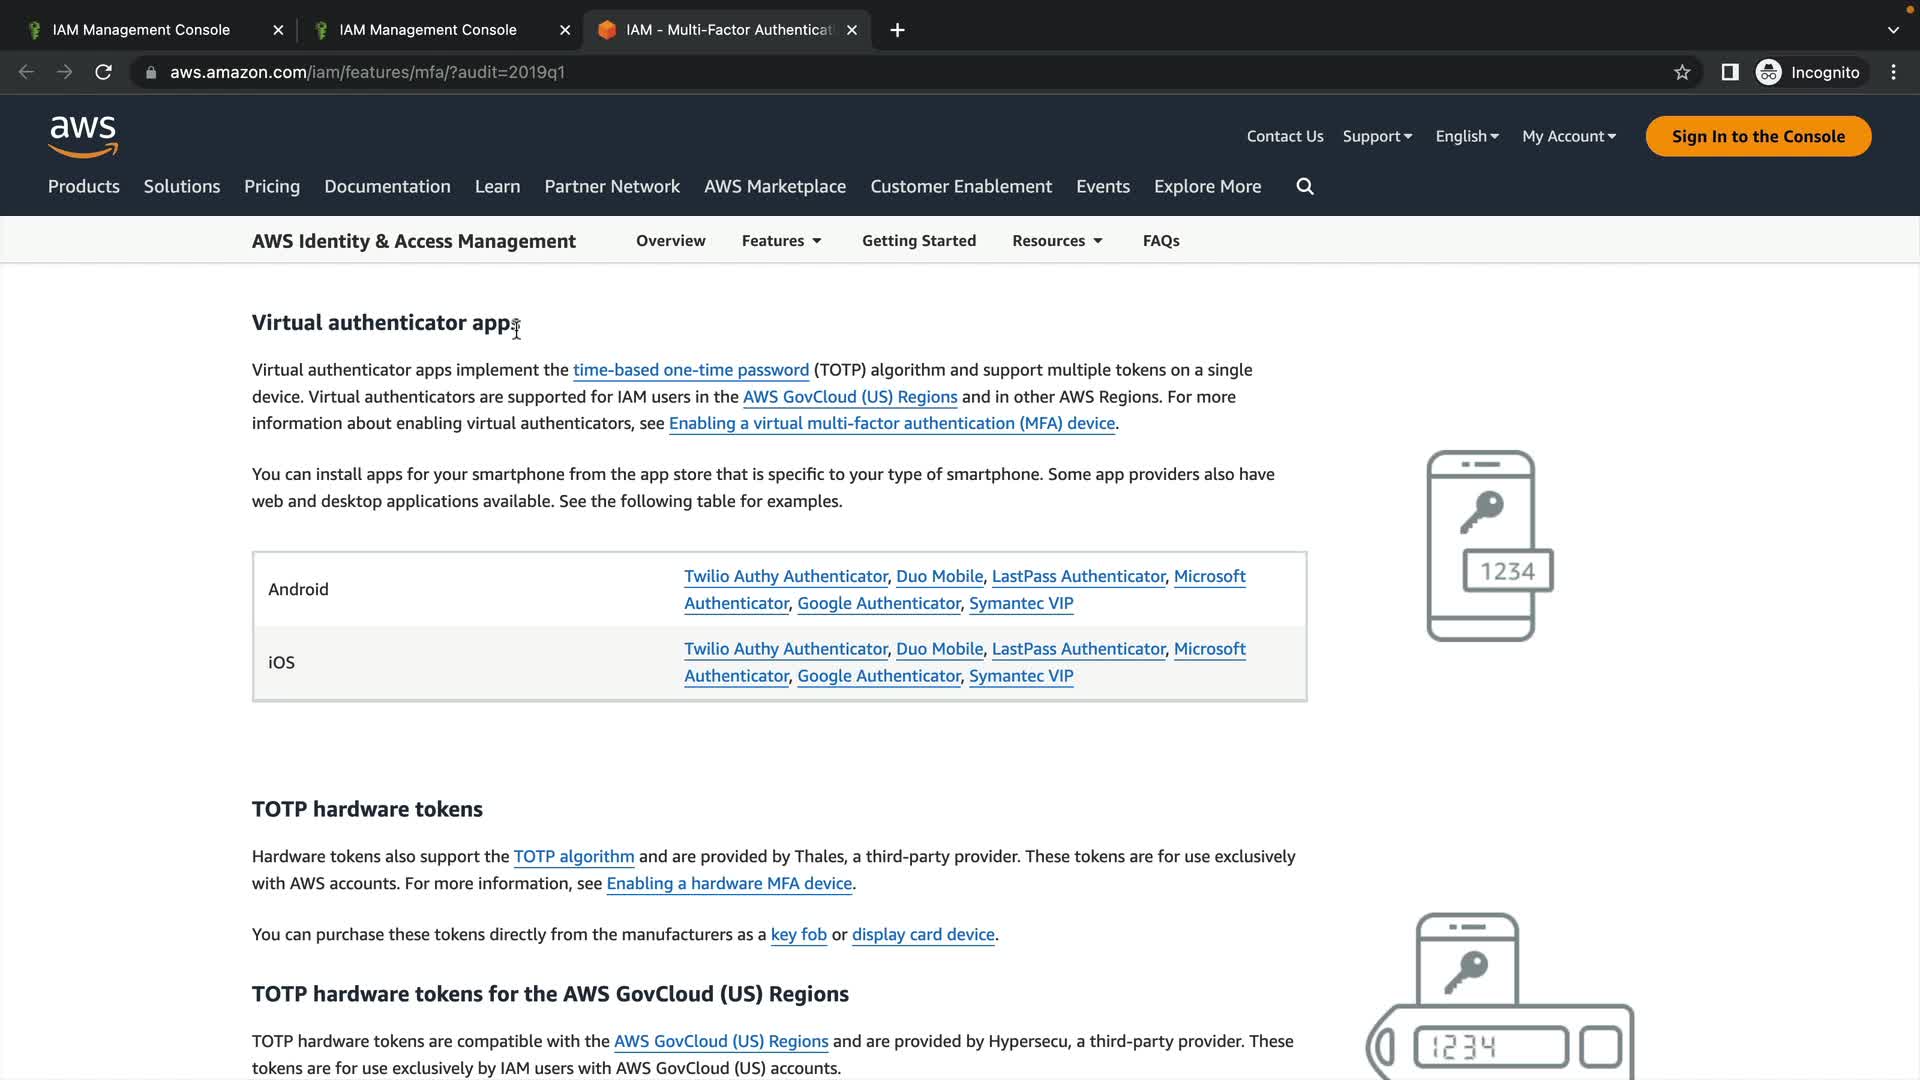Expand the Features dropdown
The width and height of the screenshot is (1920, 1080).
click(781, 241)
